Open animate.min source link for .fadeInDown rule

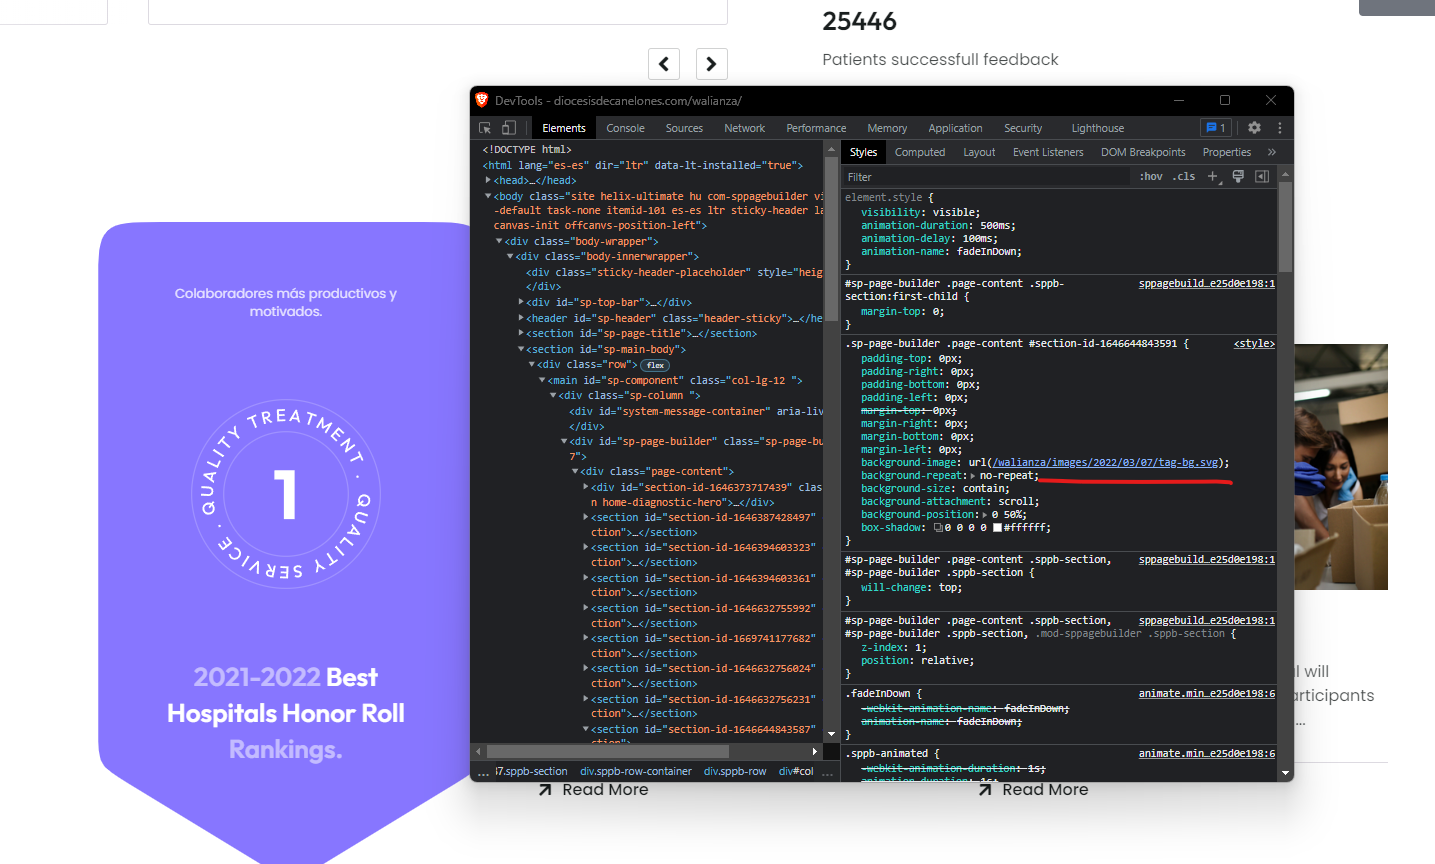pyautogui.click(x=1207, y=693)
